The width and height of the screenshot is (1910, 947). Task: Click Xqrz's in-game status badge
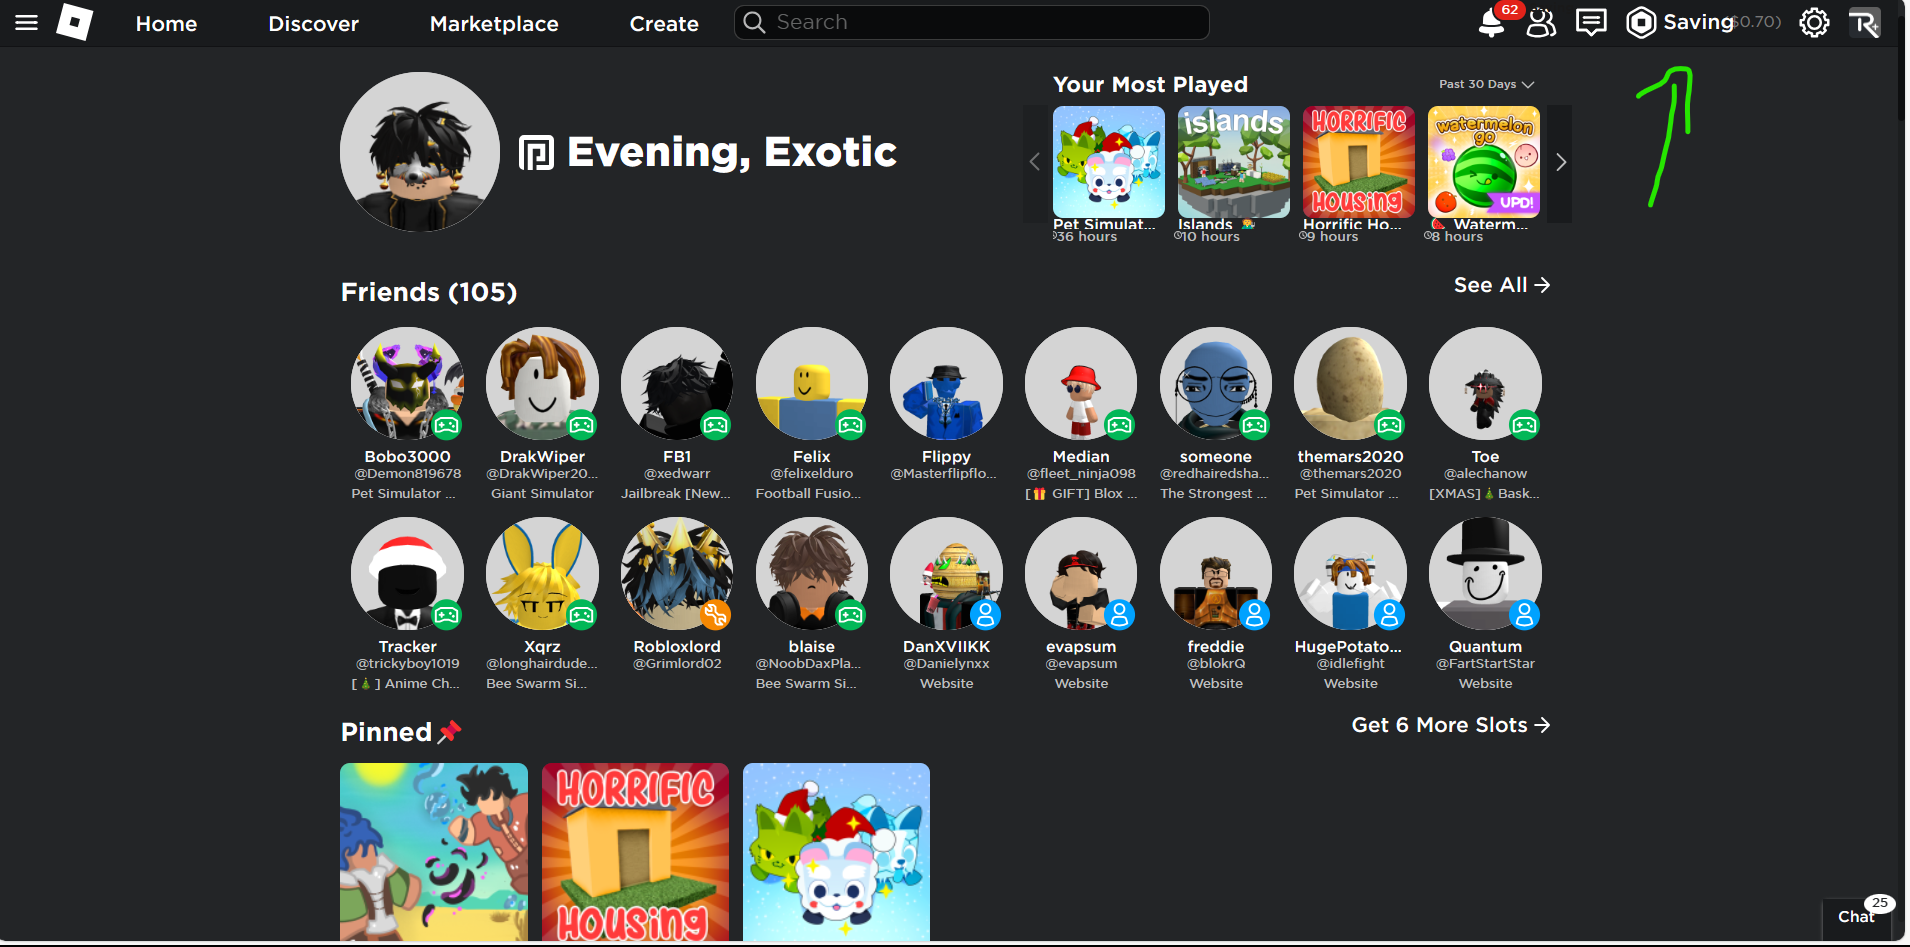pyautogui.click(x=582, y=615)
